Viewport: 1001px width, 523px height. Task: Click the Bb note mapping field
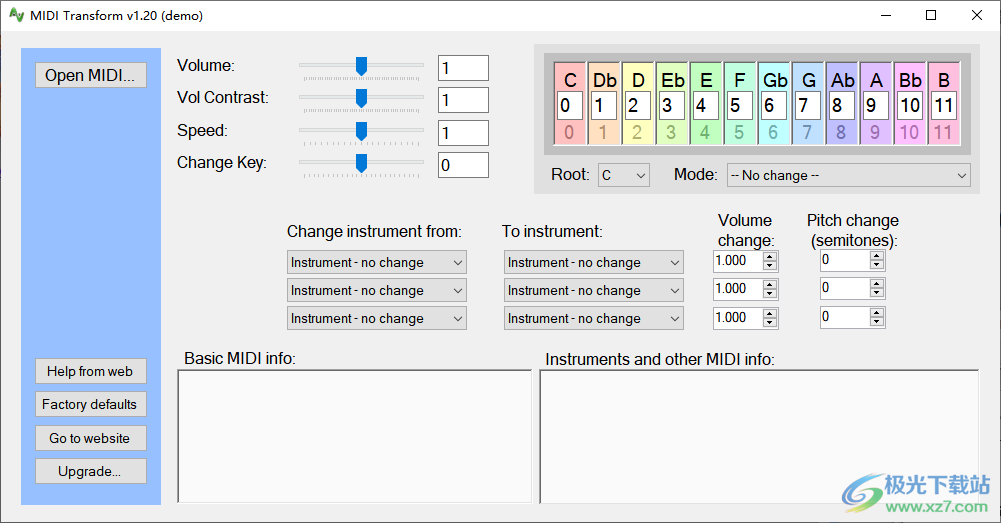click(910, 105)
